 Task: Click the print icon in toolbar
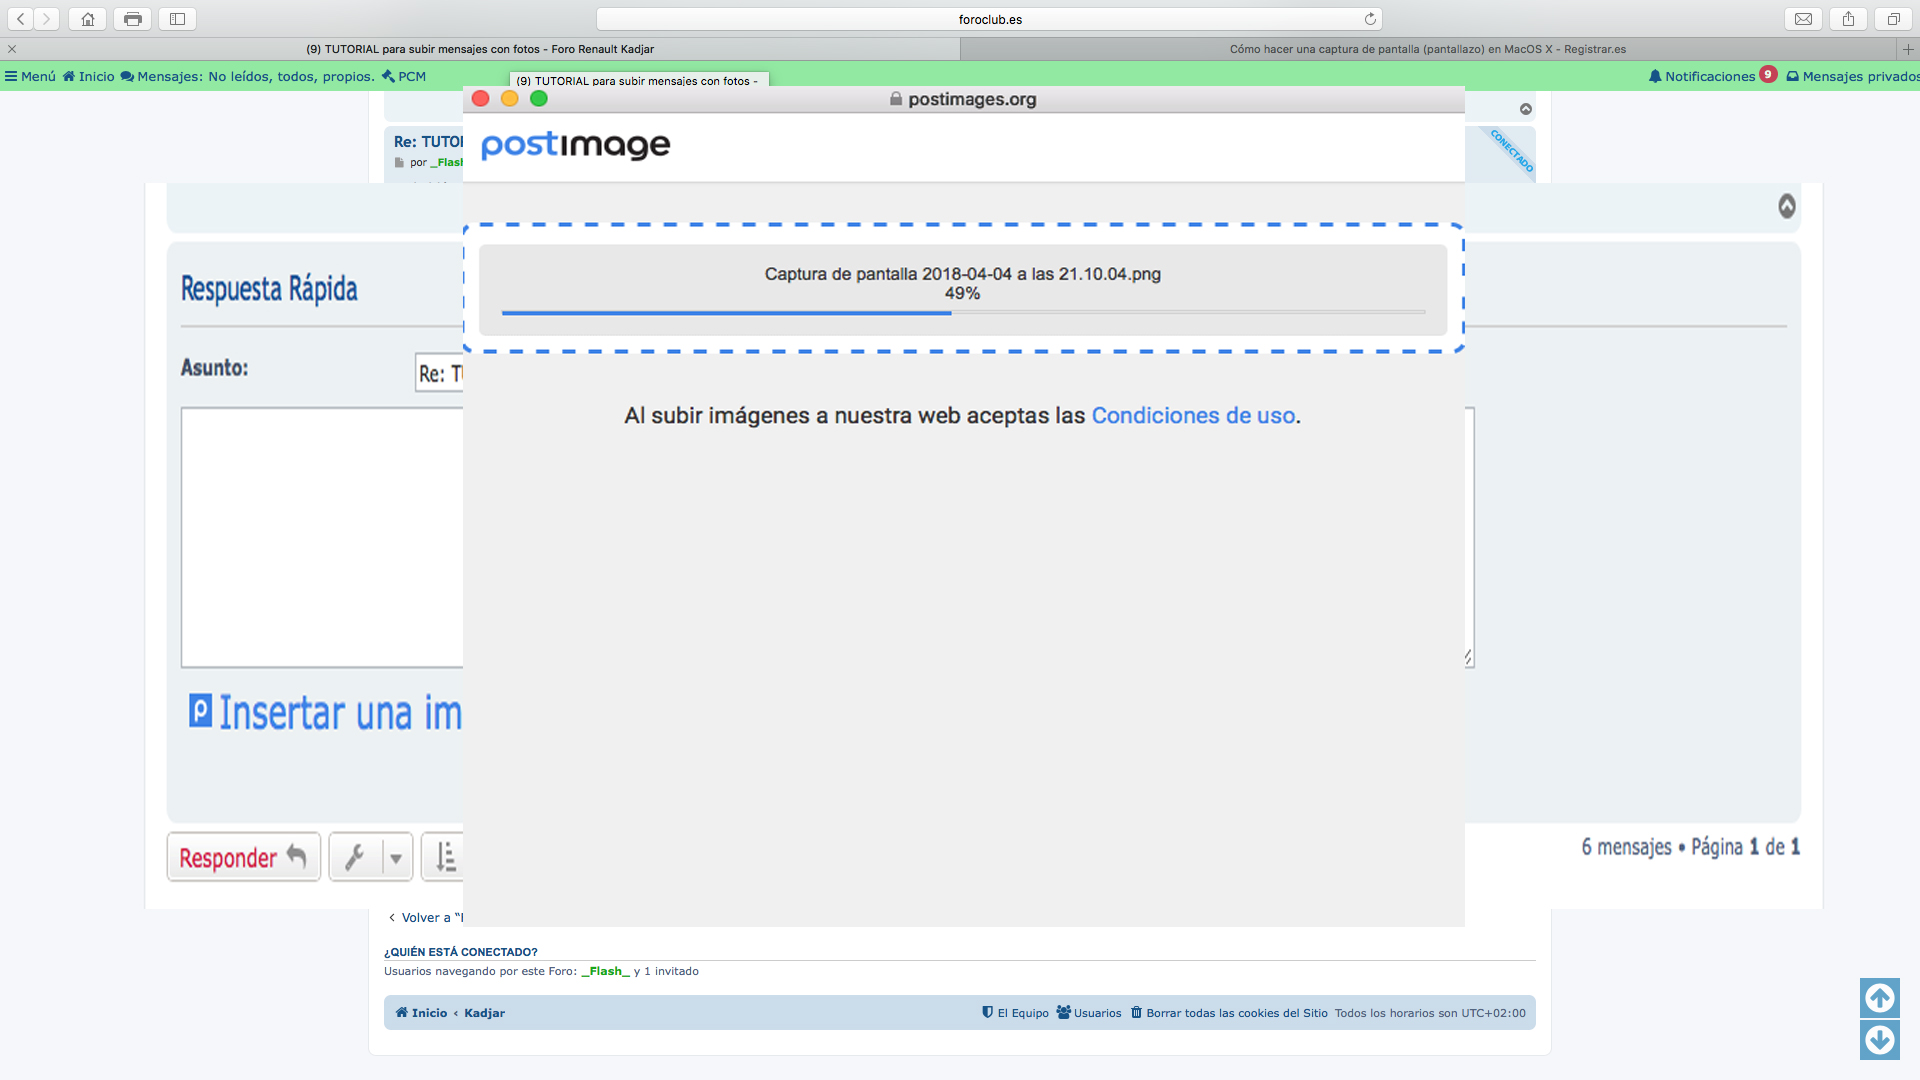tap(133, 19)
